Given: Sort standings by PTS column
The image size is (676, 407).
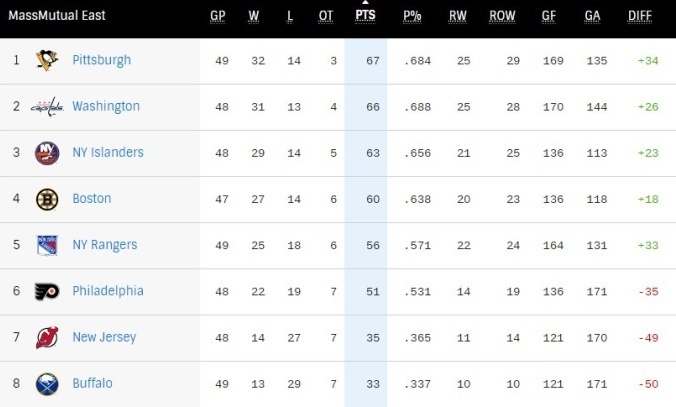Looking at the screenshot, I should click(365, 16).
